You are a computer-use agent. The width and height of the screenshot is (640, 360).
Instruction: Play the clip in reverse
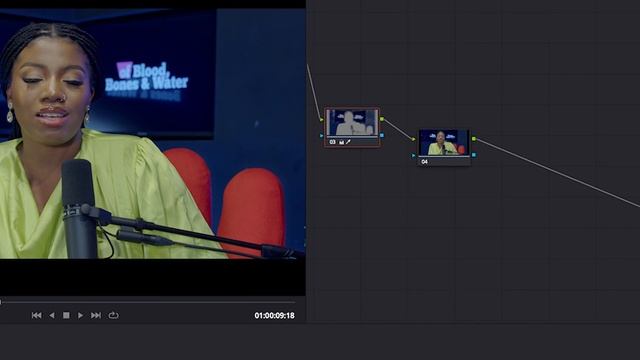52,315
